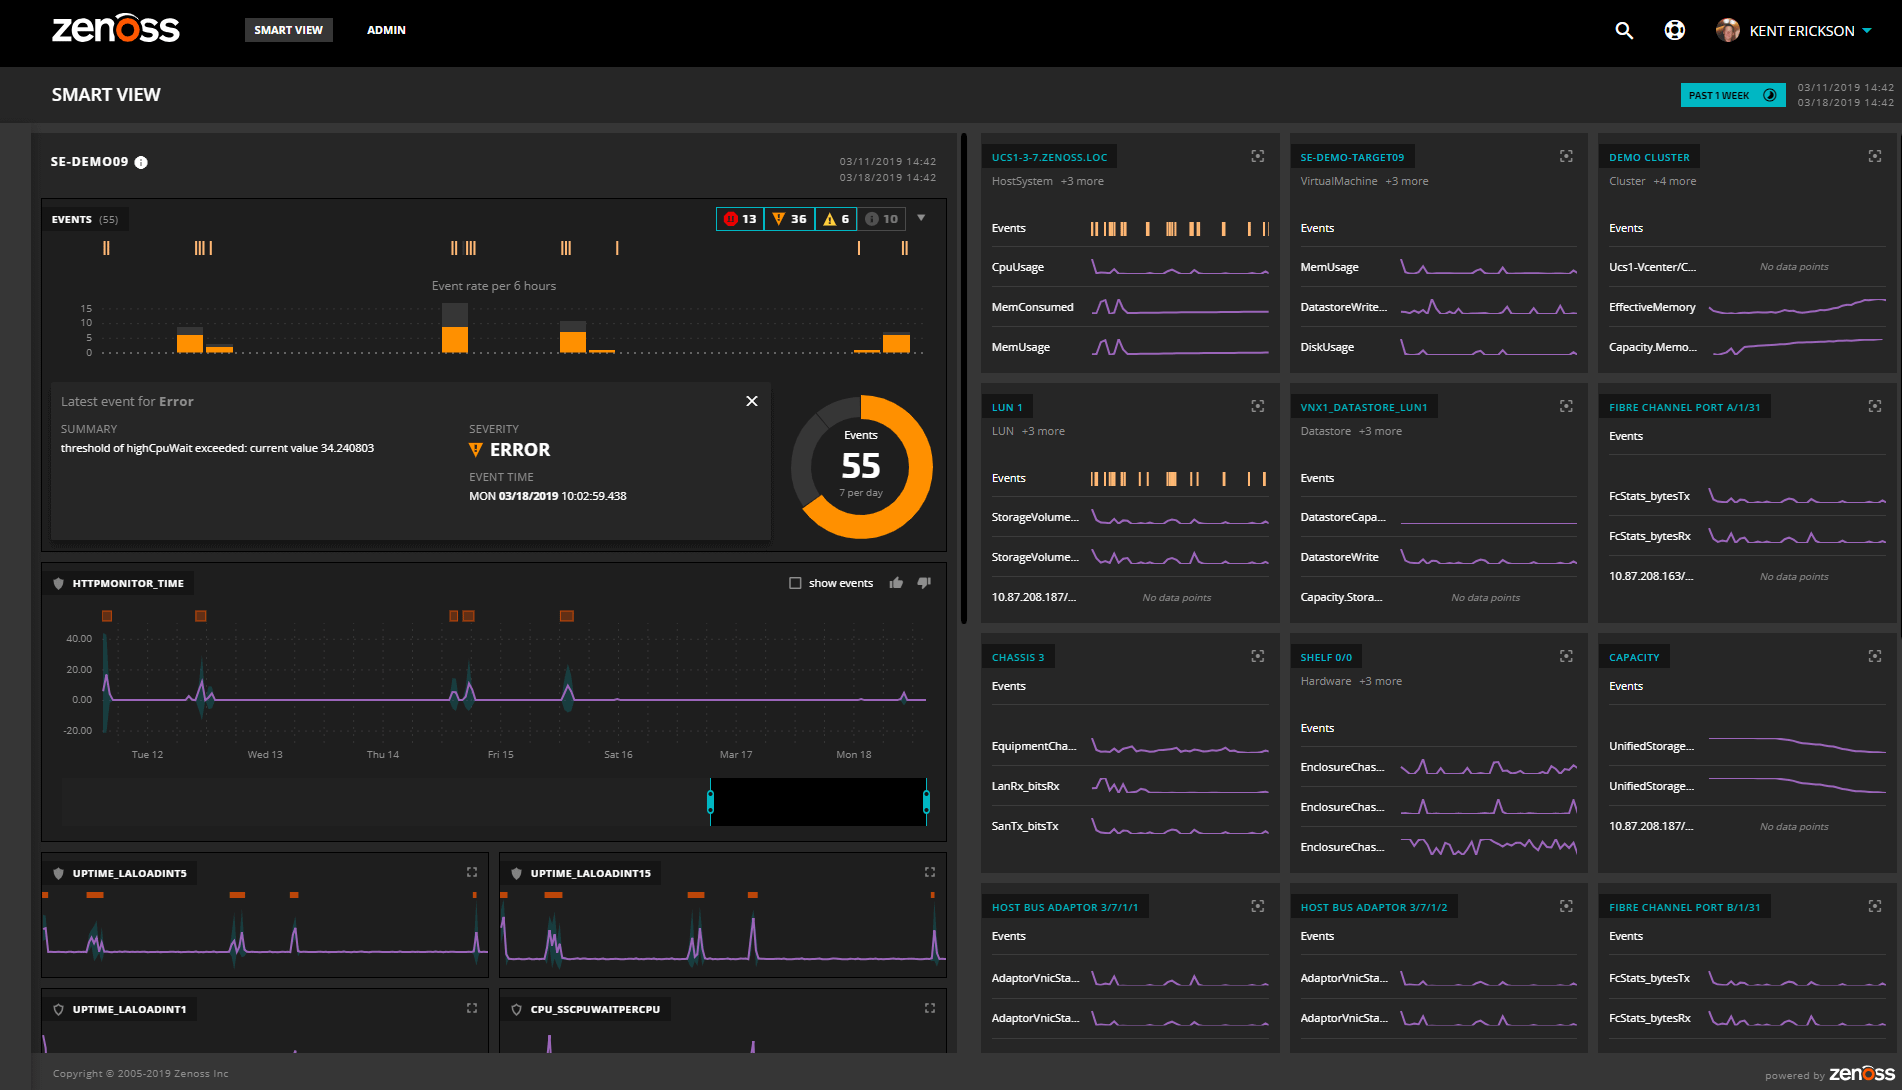This screenshot has height=1090, width=1902.
Task: Switch to the Smart View tab
Action: pos(288,30)
